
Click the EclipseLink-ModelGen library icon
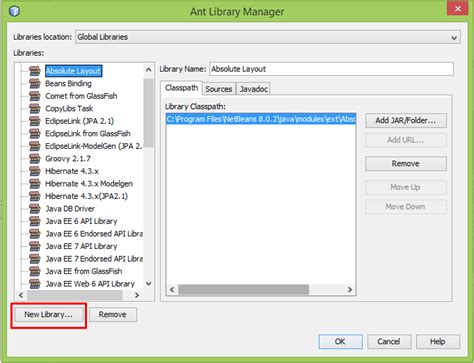pos(35,146)
